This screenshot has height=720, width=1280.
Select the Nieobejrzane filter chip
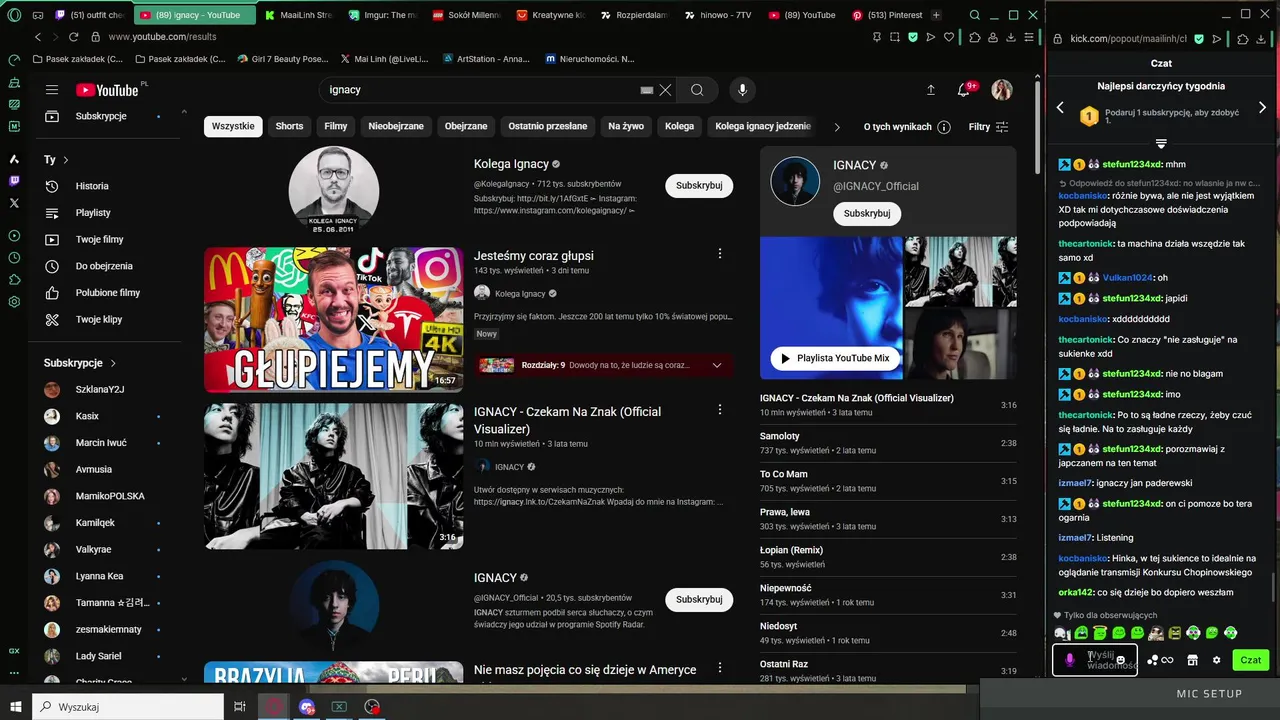click(396, 127)
